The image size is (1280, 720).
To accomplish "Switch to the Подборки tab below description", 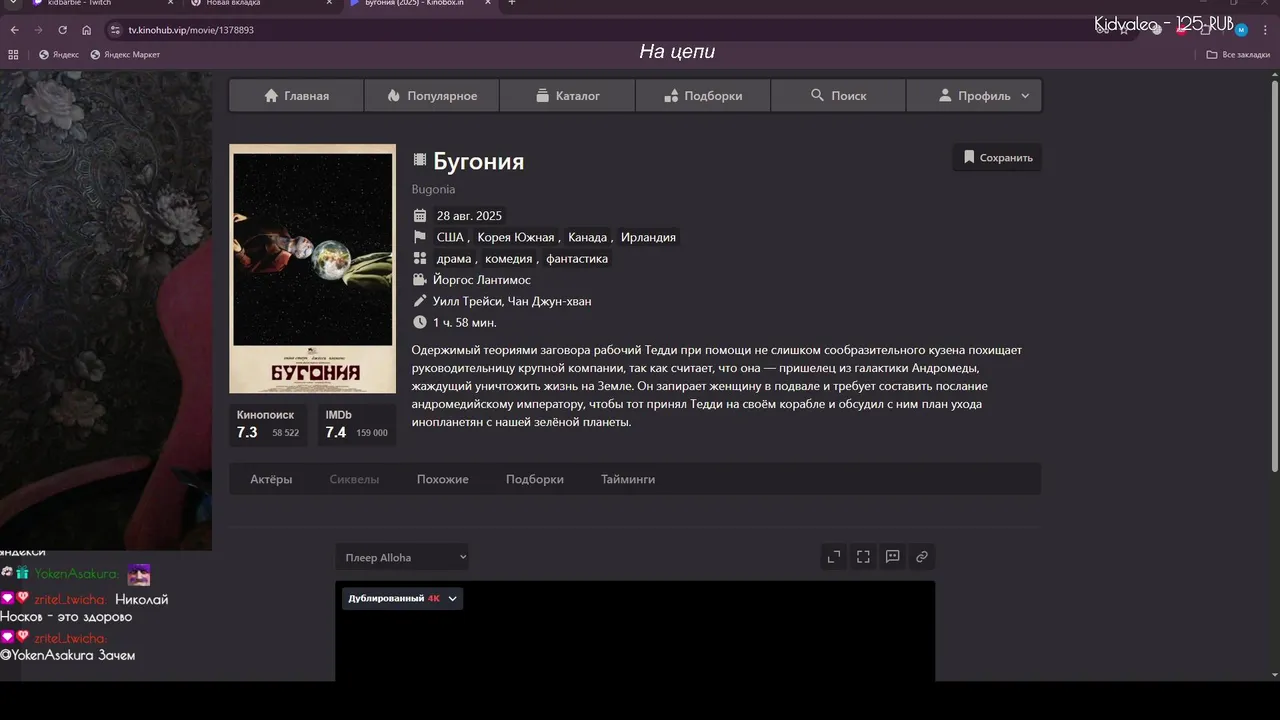I will [x=535, y=479].
